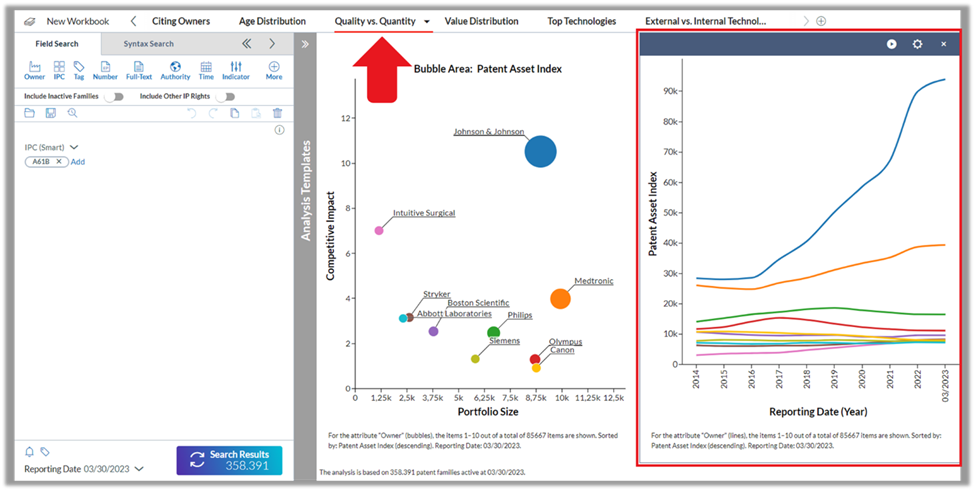Image resolution: width=975 pixels, height=491 pixels.
Task: Save the current search
Action: click(51, 113)
